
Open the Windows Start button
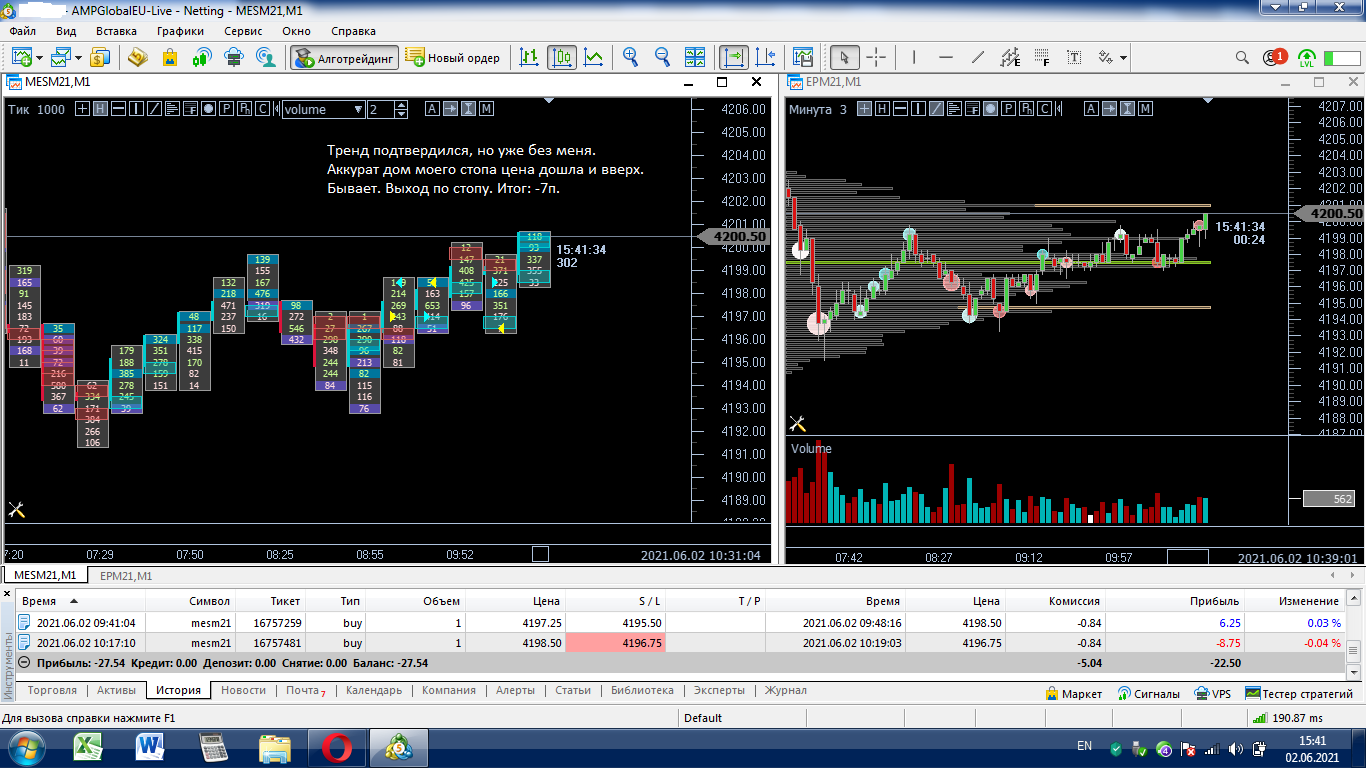click(x=26, y=746)
